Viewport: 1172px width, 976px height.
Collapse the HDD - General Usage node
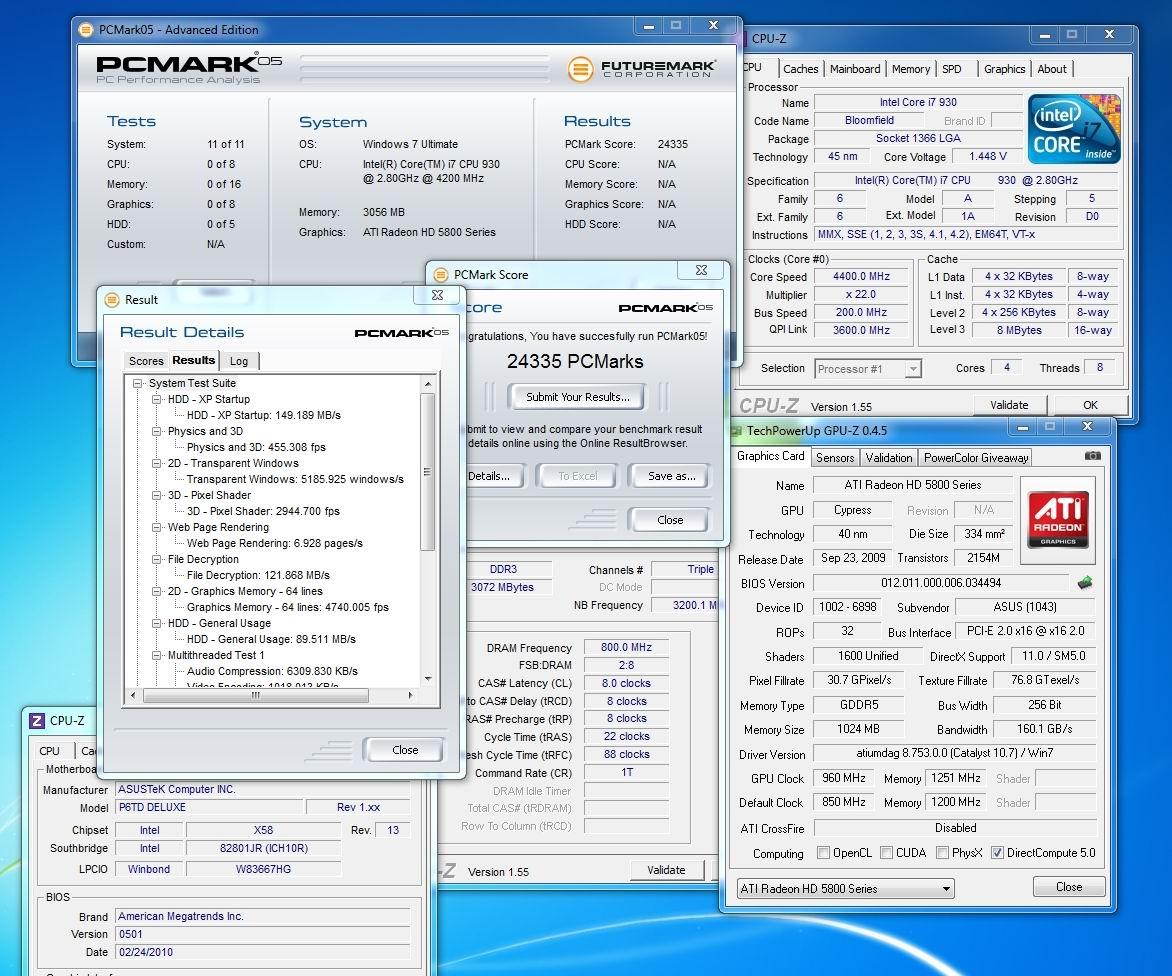click(156, 623)
